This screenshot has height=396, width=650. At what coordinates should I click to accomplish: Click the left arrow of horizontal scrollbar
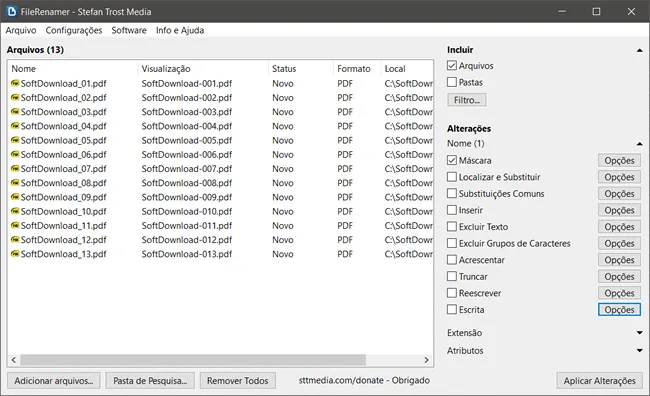tap(14, 360)
